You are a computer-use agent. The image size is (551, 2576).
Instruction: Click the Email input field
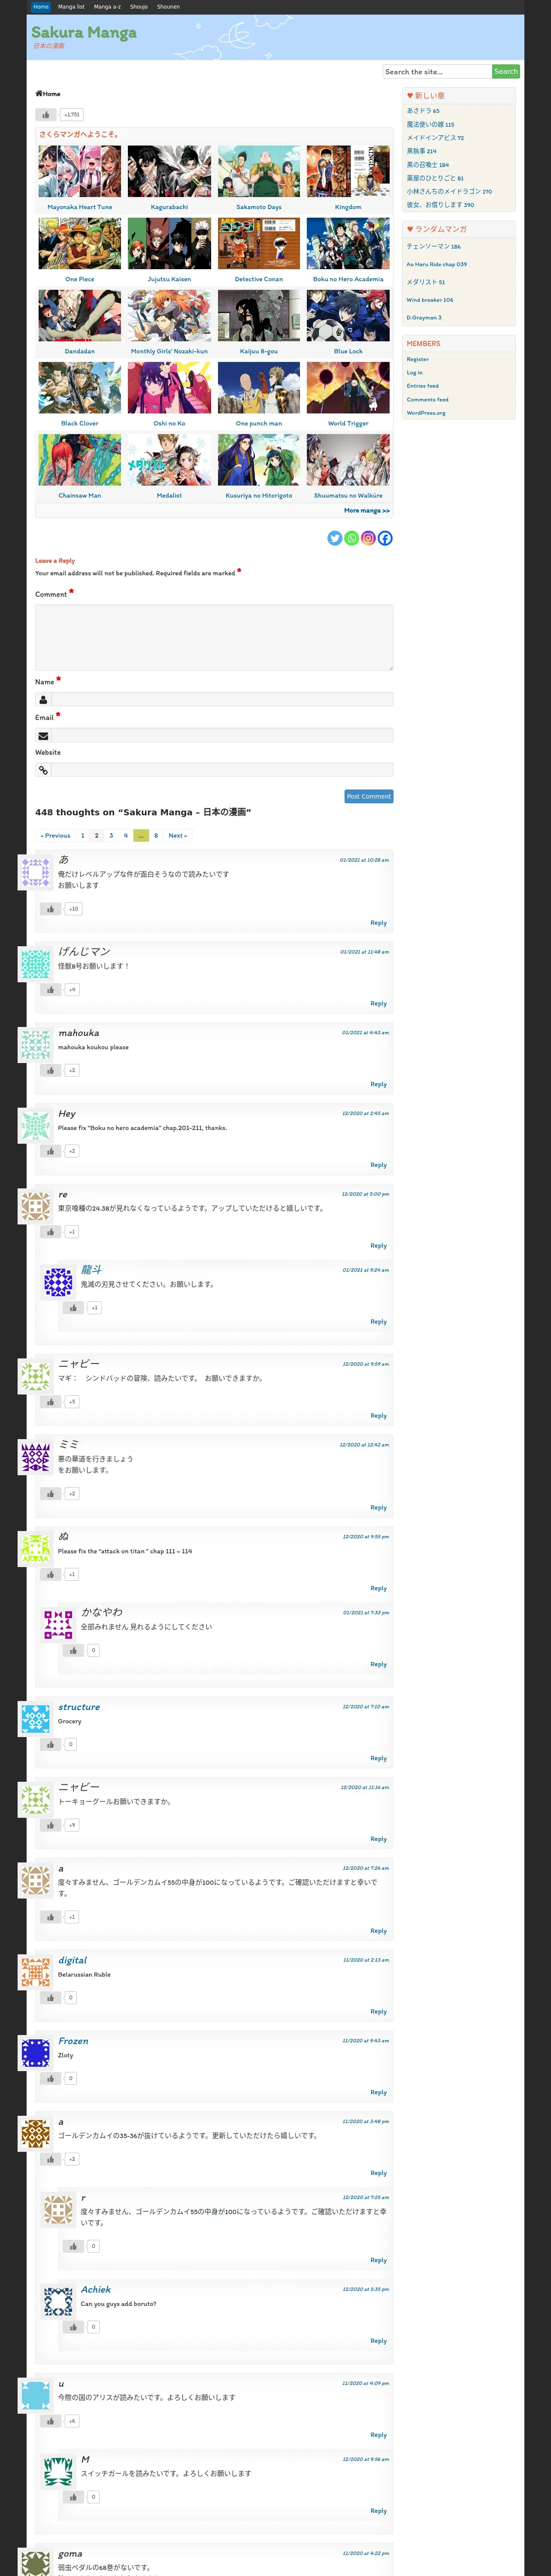pos(222,735)
